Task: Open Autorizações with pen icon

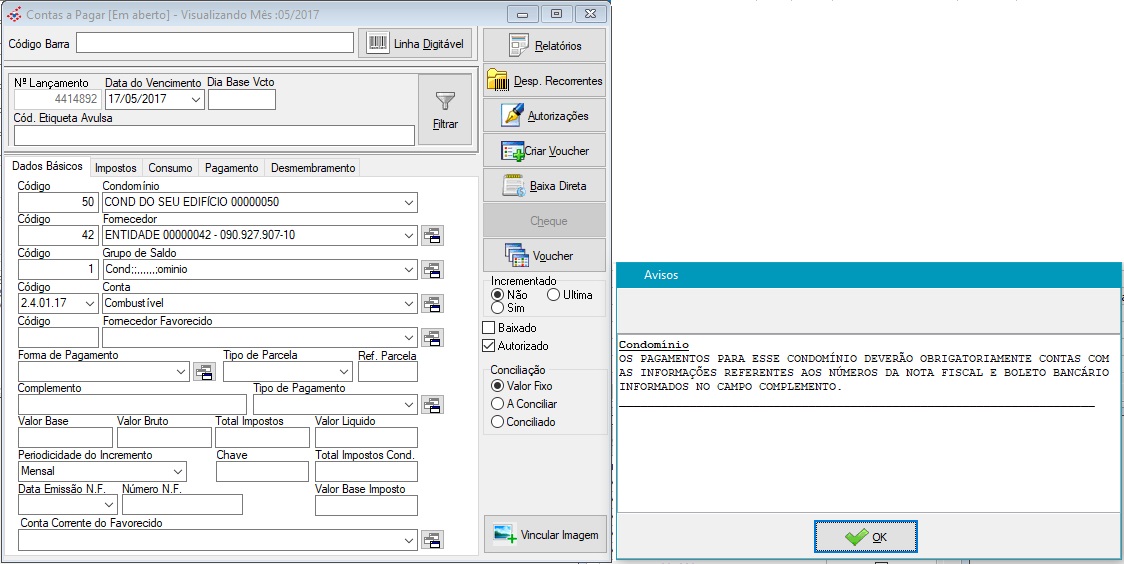Action: [544, 115]
